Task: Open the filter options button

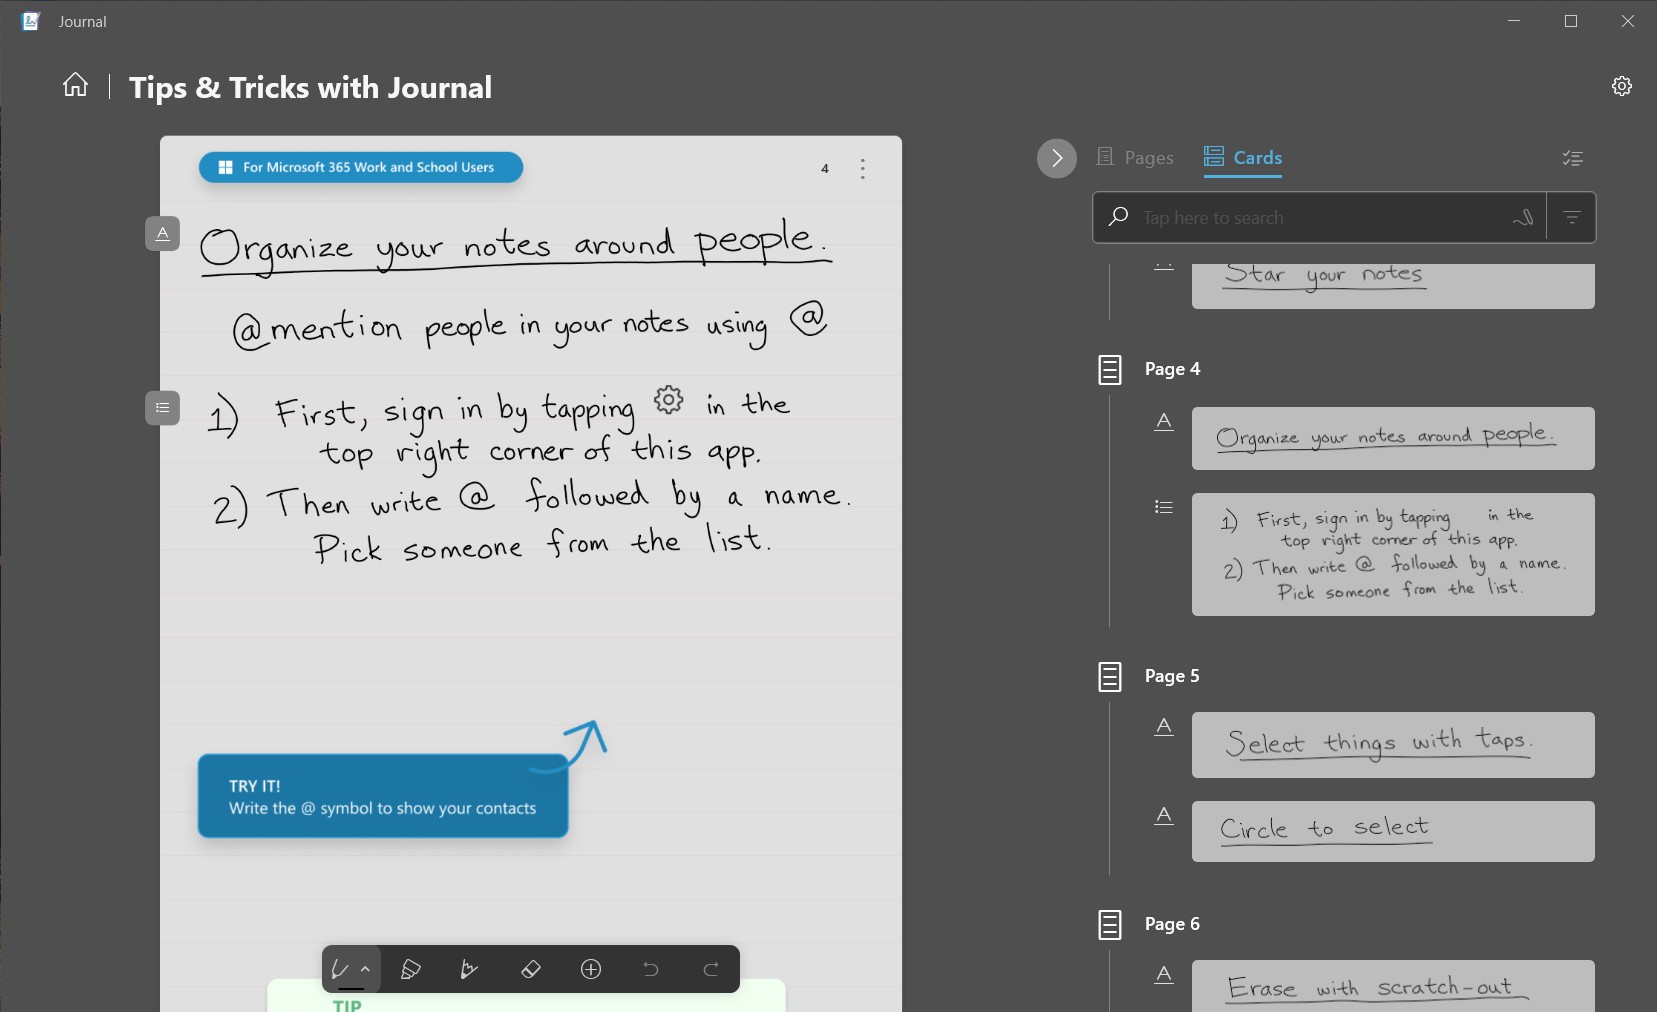Action: tap(1571, 217)
